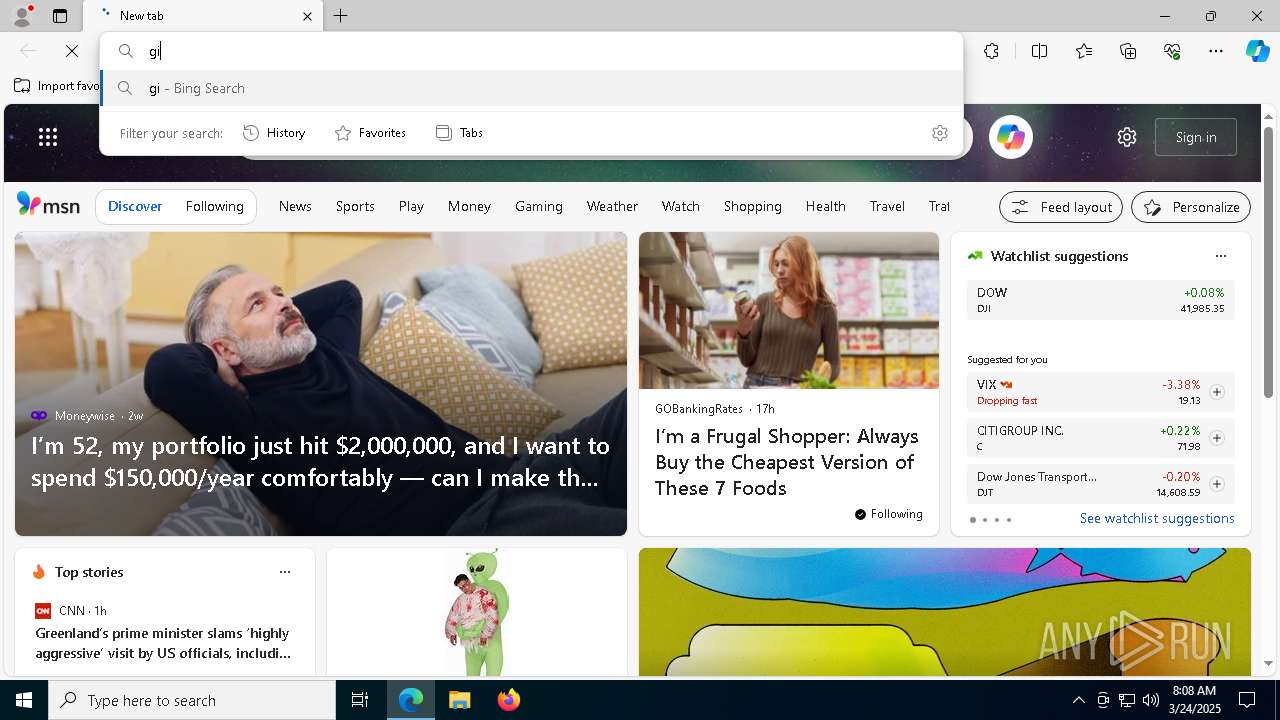Image resolution: width=1280 pixels, height=720 pixels.
Task: Click the page vertical scrollbar
Action: click(1269, 265)
